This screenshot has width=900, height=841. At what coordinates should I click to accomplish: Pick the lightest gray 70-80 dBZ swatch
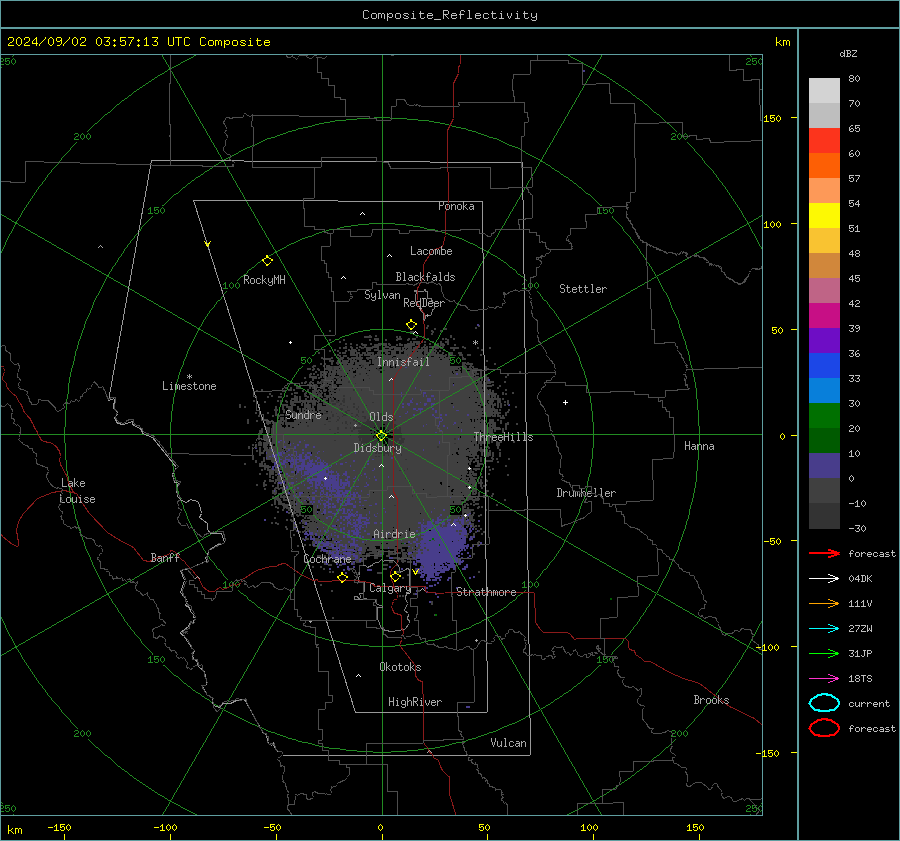[x=824, y=91]
